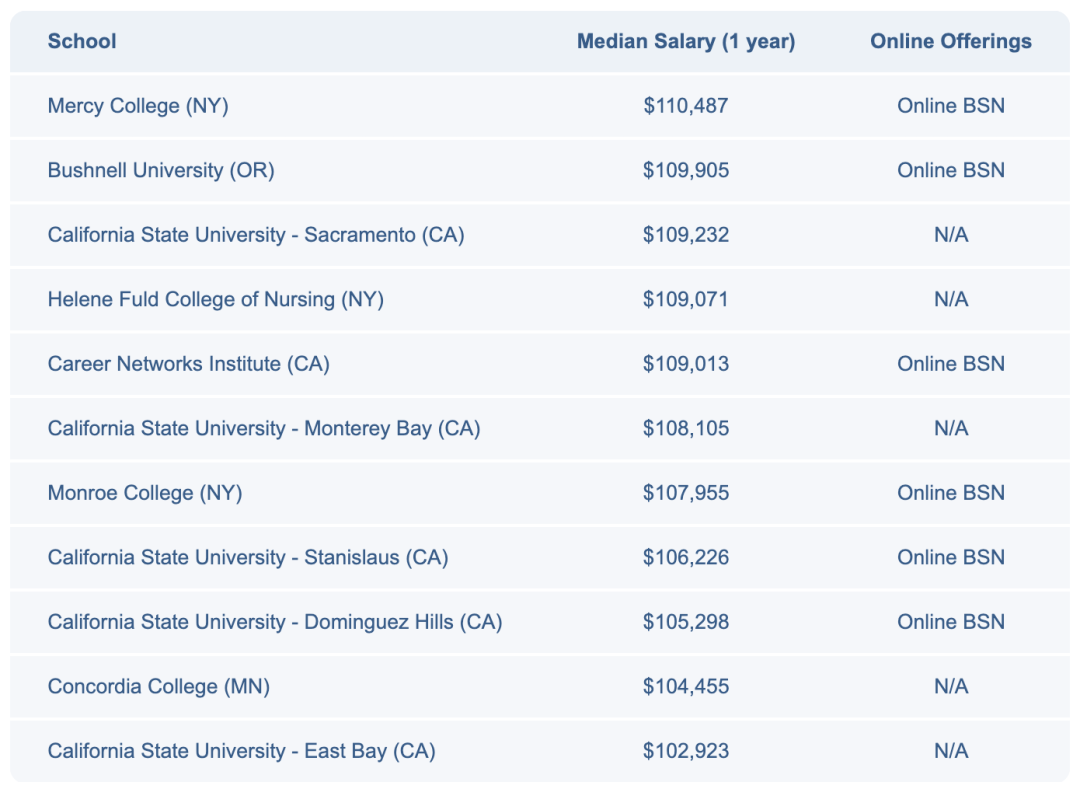Click the Median Salary (1 year) header

pyautogui.click(x=686, y=41)
